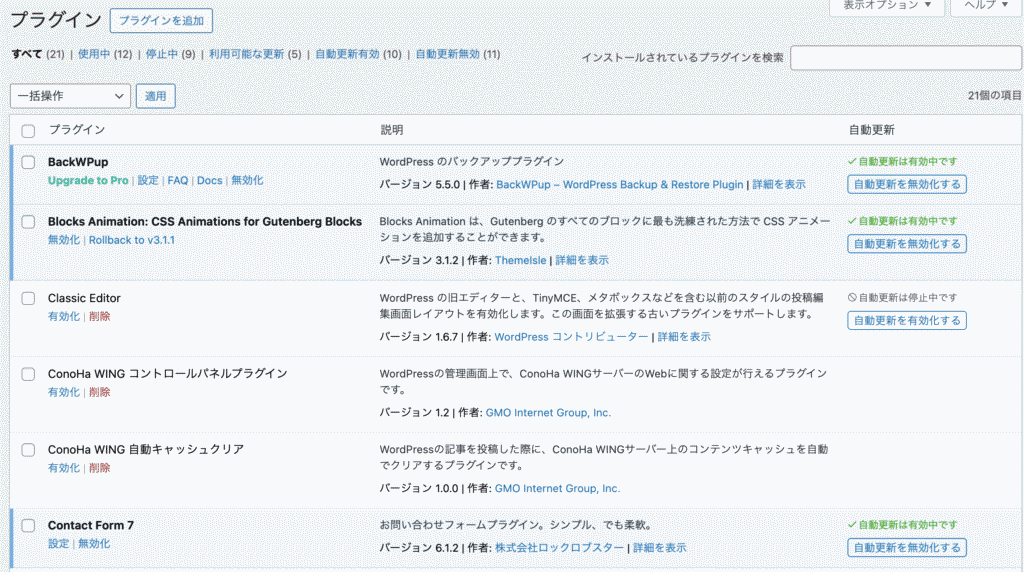Click Rollback to v3.1.1 link
Screen dimensions: 1024x572
pyautogui.click(x=131, y=241)
